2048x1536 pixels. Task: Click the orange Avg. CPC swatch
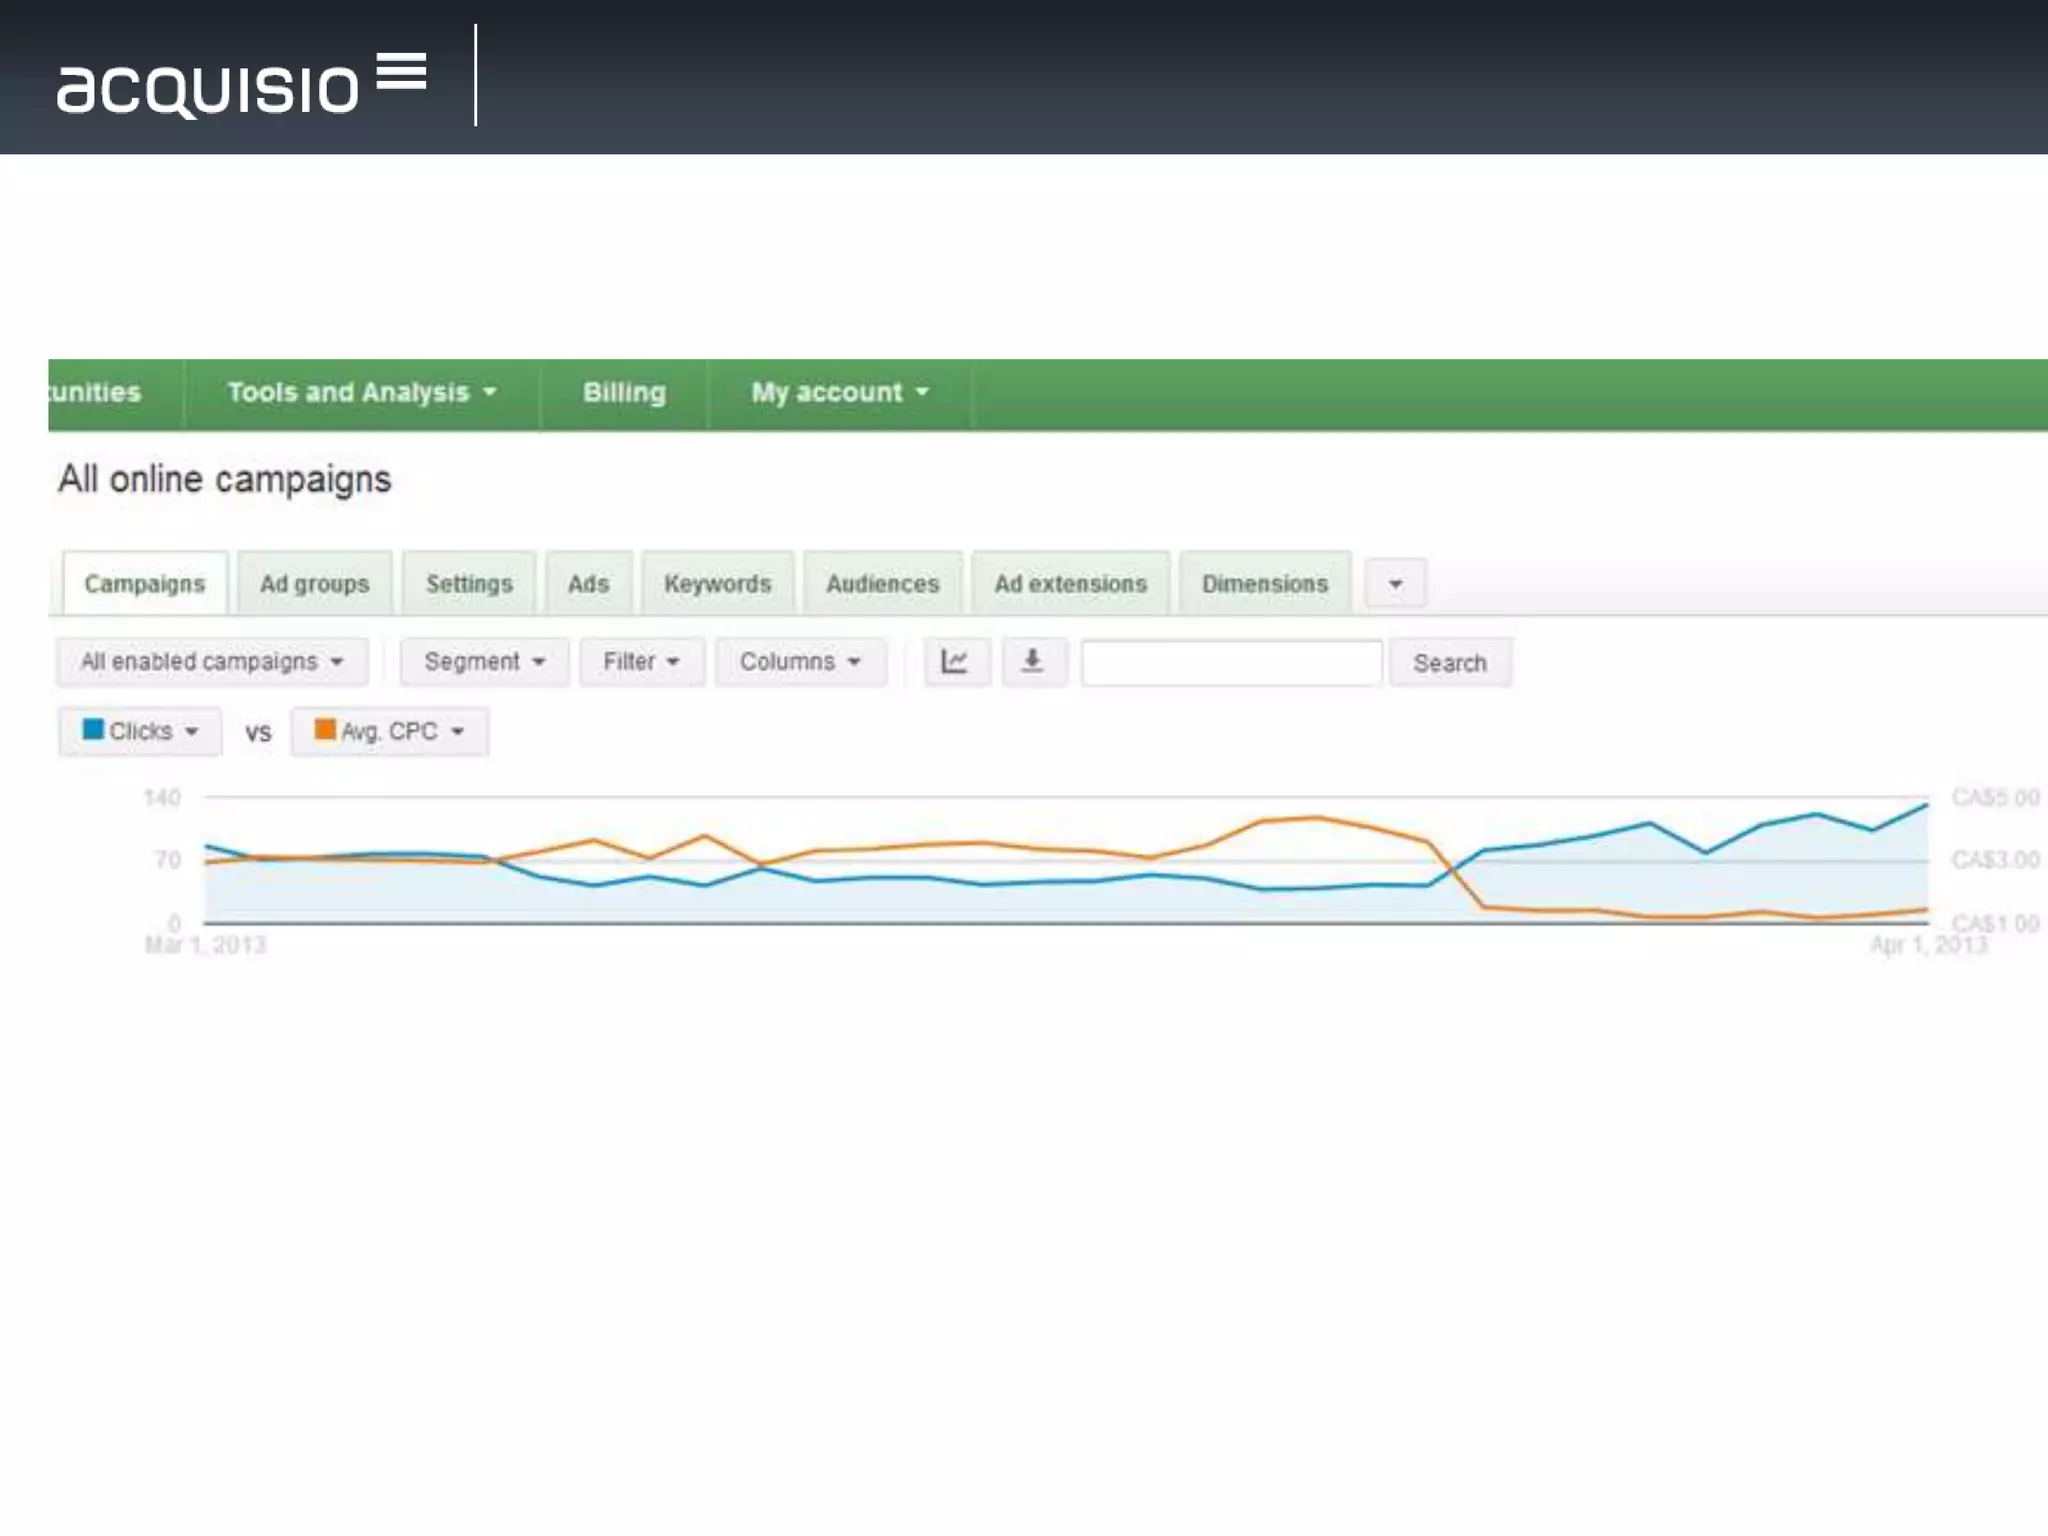click(325, 730)
